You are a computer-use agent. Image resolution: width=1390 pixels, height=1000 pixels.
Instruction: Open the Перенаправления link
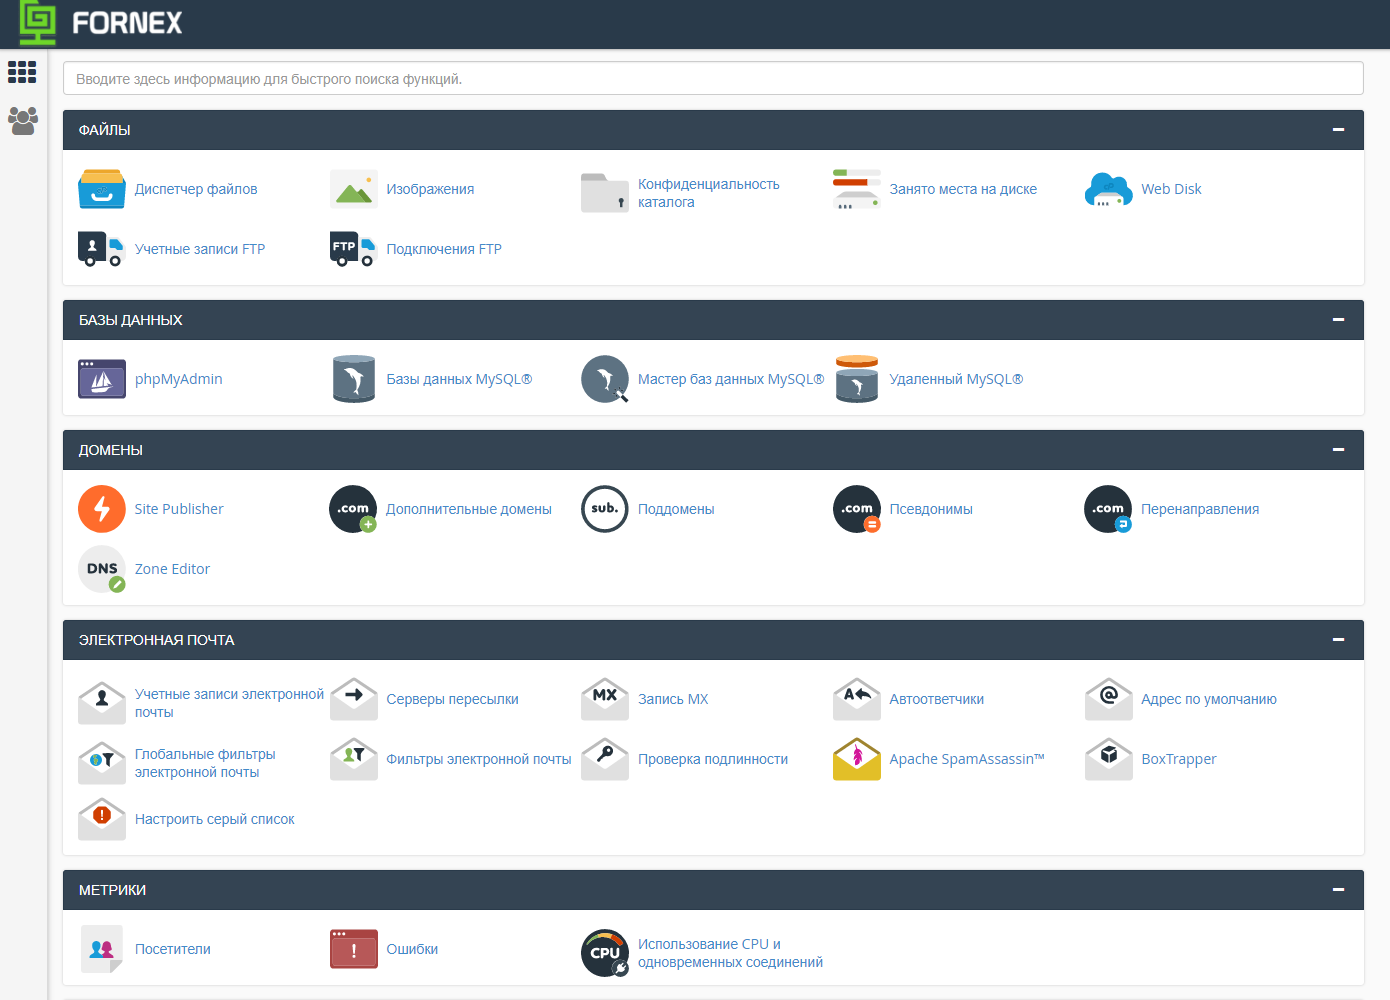pos(1199,509)
